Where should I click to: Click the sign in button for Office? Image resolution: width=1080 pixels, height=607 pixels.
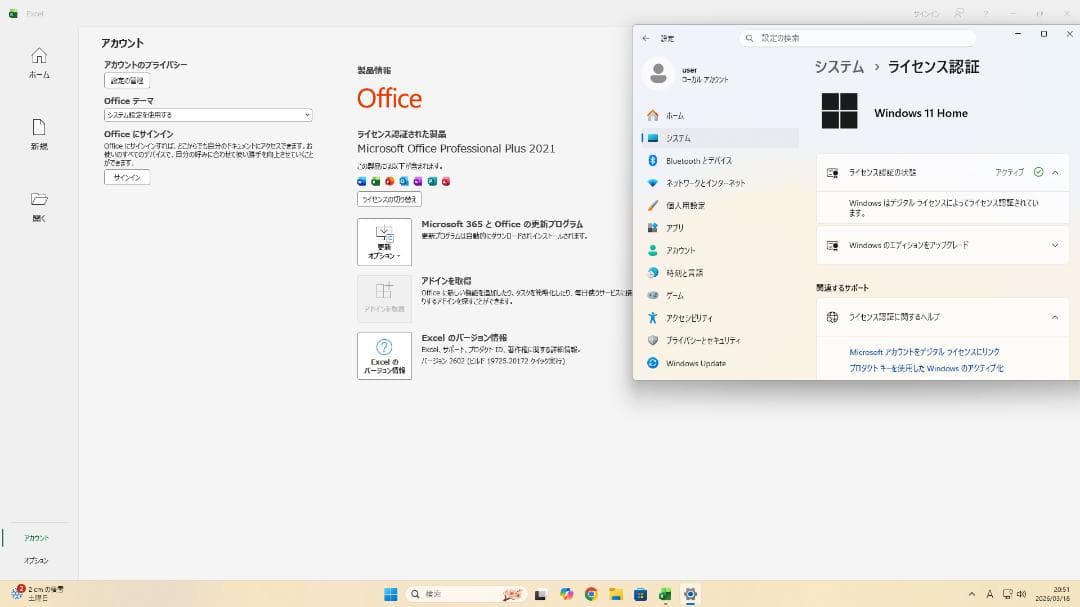coord(127,176)
